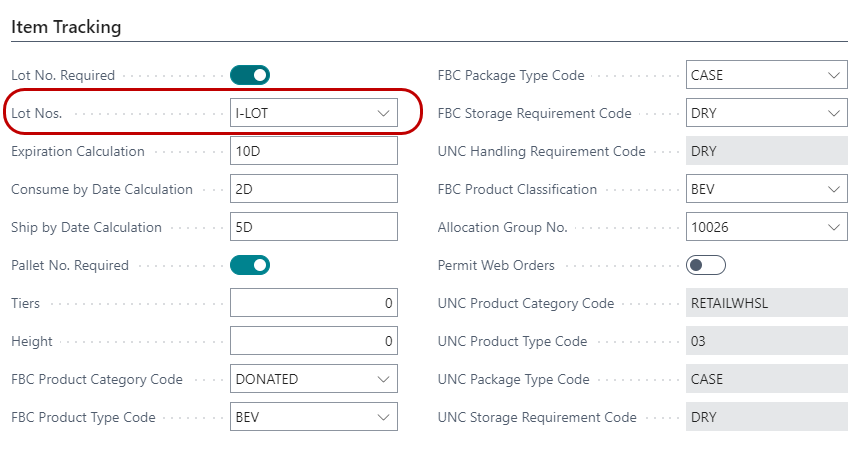Collapse the Item Tracking section header
Viewport: 856px width, 465px height.
pos(66,28)
